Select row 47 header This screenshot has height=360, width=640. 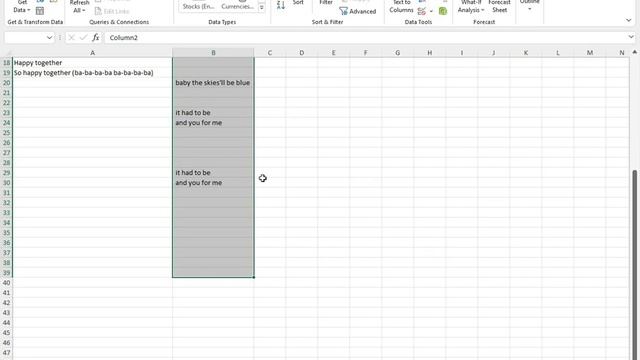coord(7,353)
